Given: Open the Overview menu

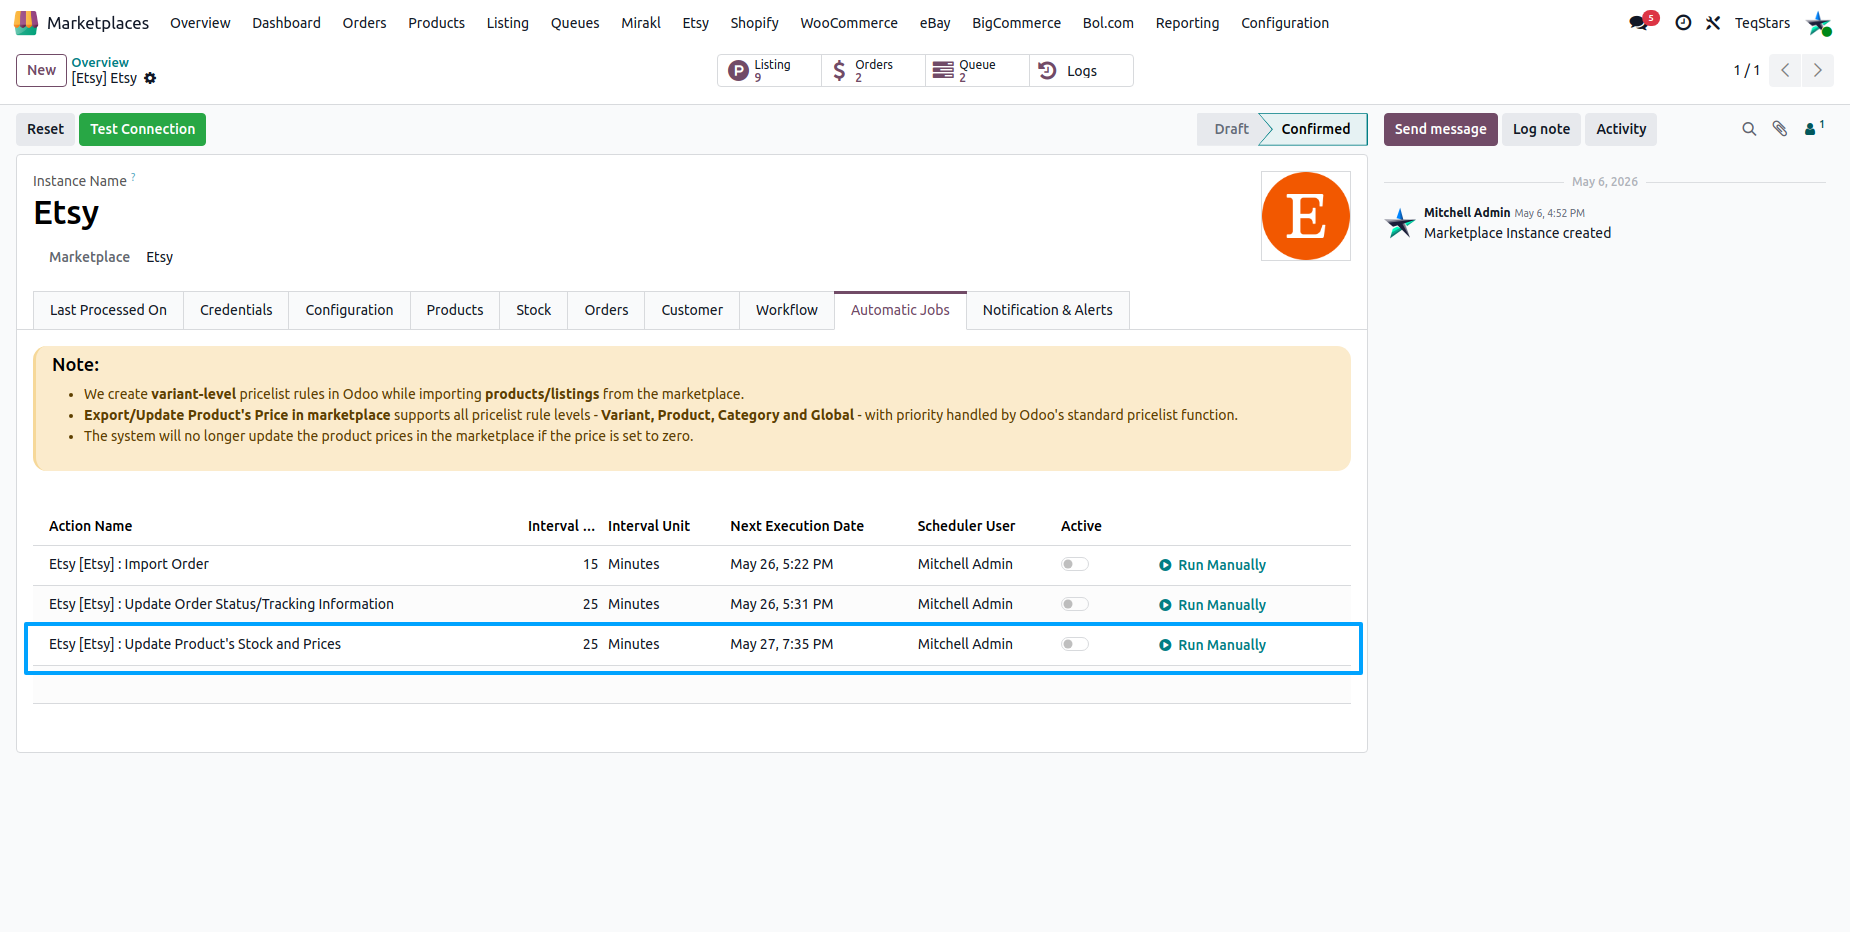Looking at the screenshot, I should [x=200, y=23].
